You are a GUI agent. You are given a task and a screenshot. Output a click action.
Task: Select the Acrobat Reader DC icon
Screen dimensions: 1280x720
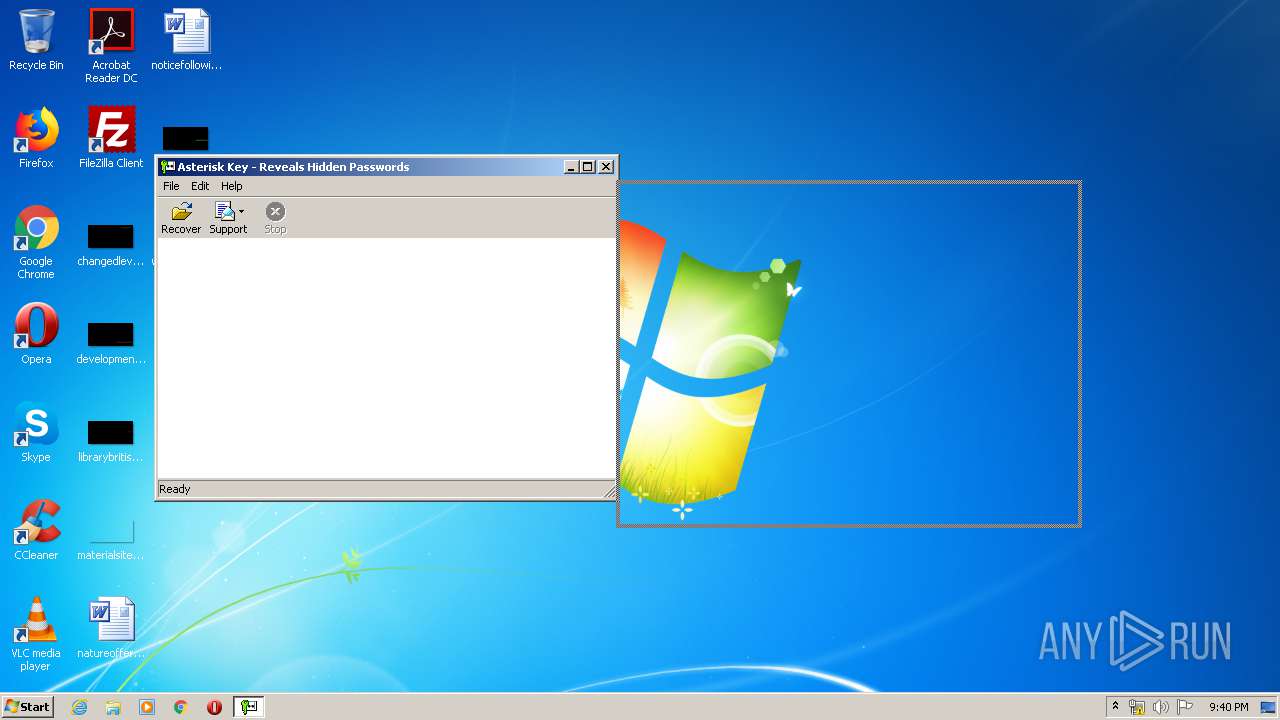pyautogui.click(x=111, y=47)
